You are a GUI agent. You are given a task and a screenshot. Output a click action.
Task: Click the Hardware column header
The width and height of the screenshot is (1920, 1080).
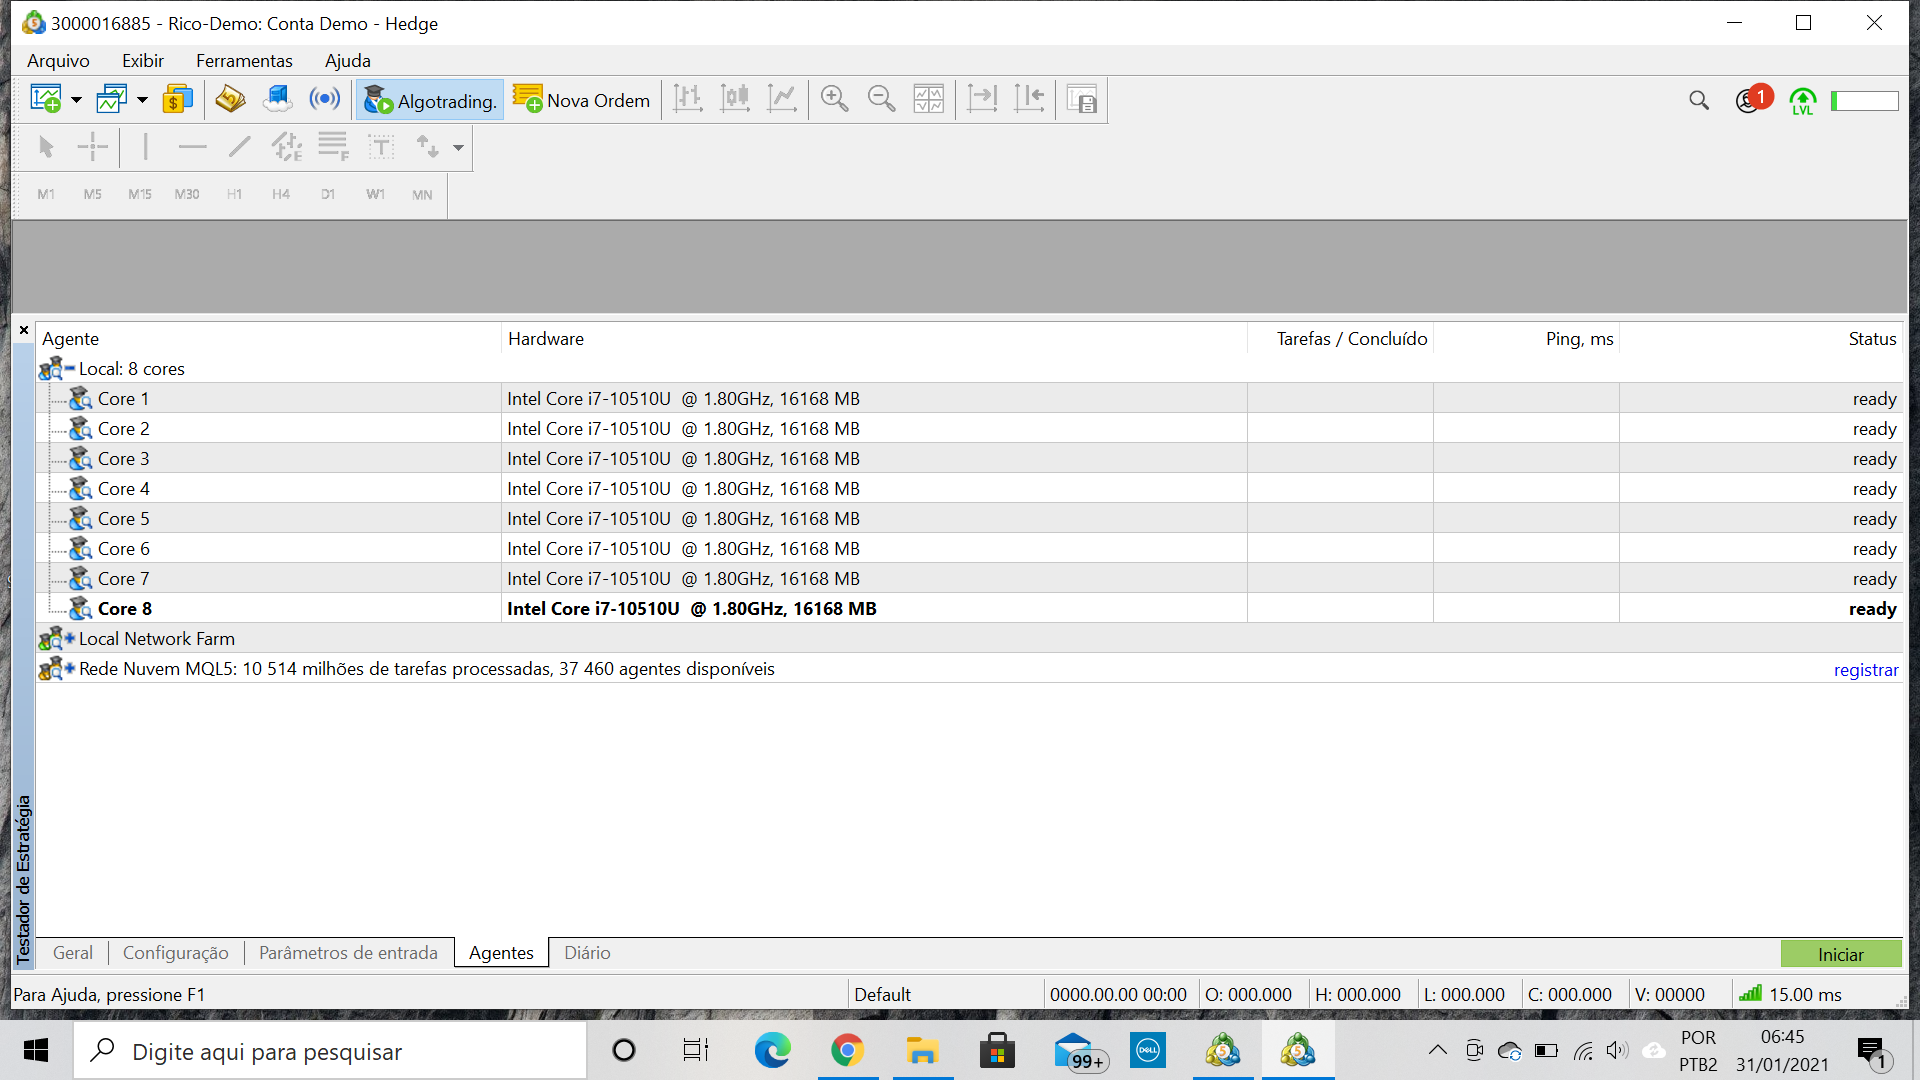click(x=874, y=339)
